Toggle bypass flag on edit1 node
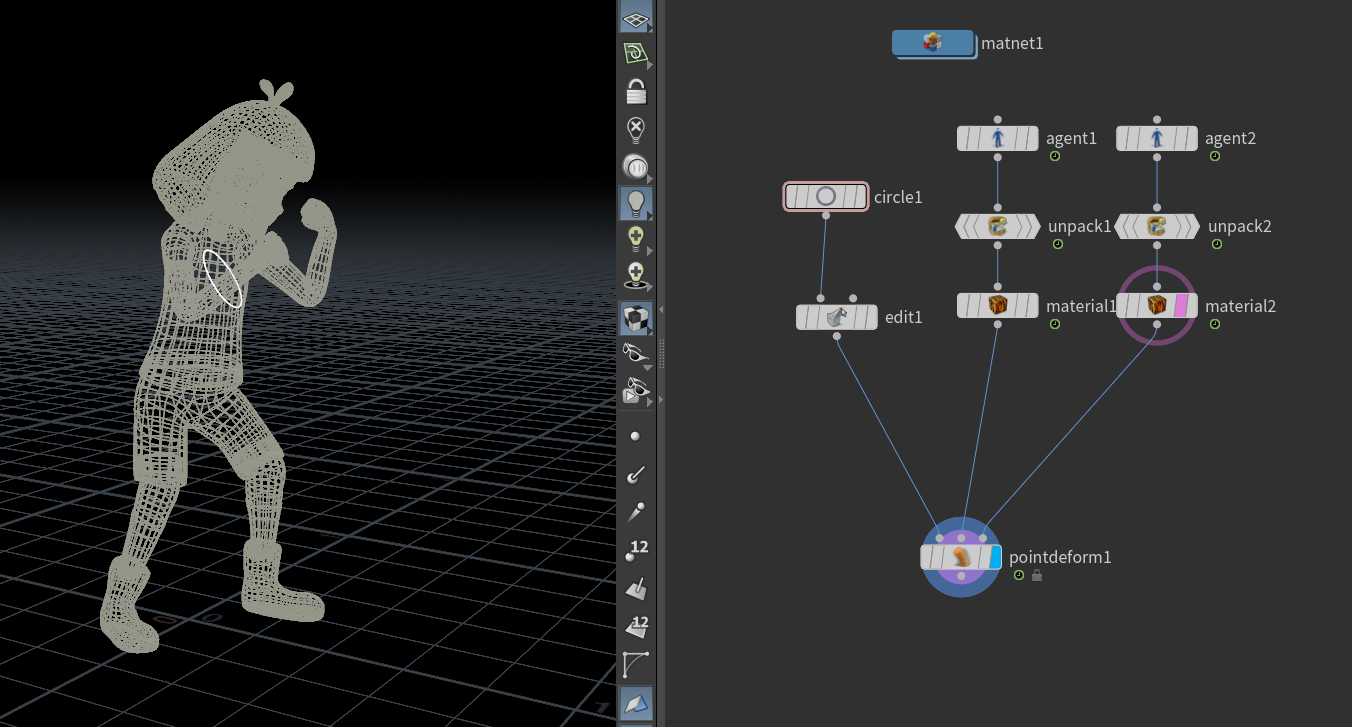 [x=803, y=317]
